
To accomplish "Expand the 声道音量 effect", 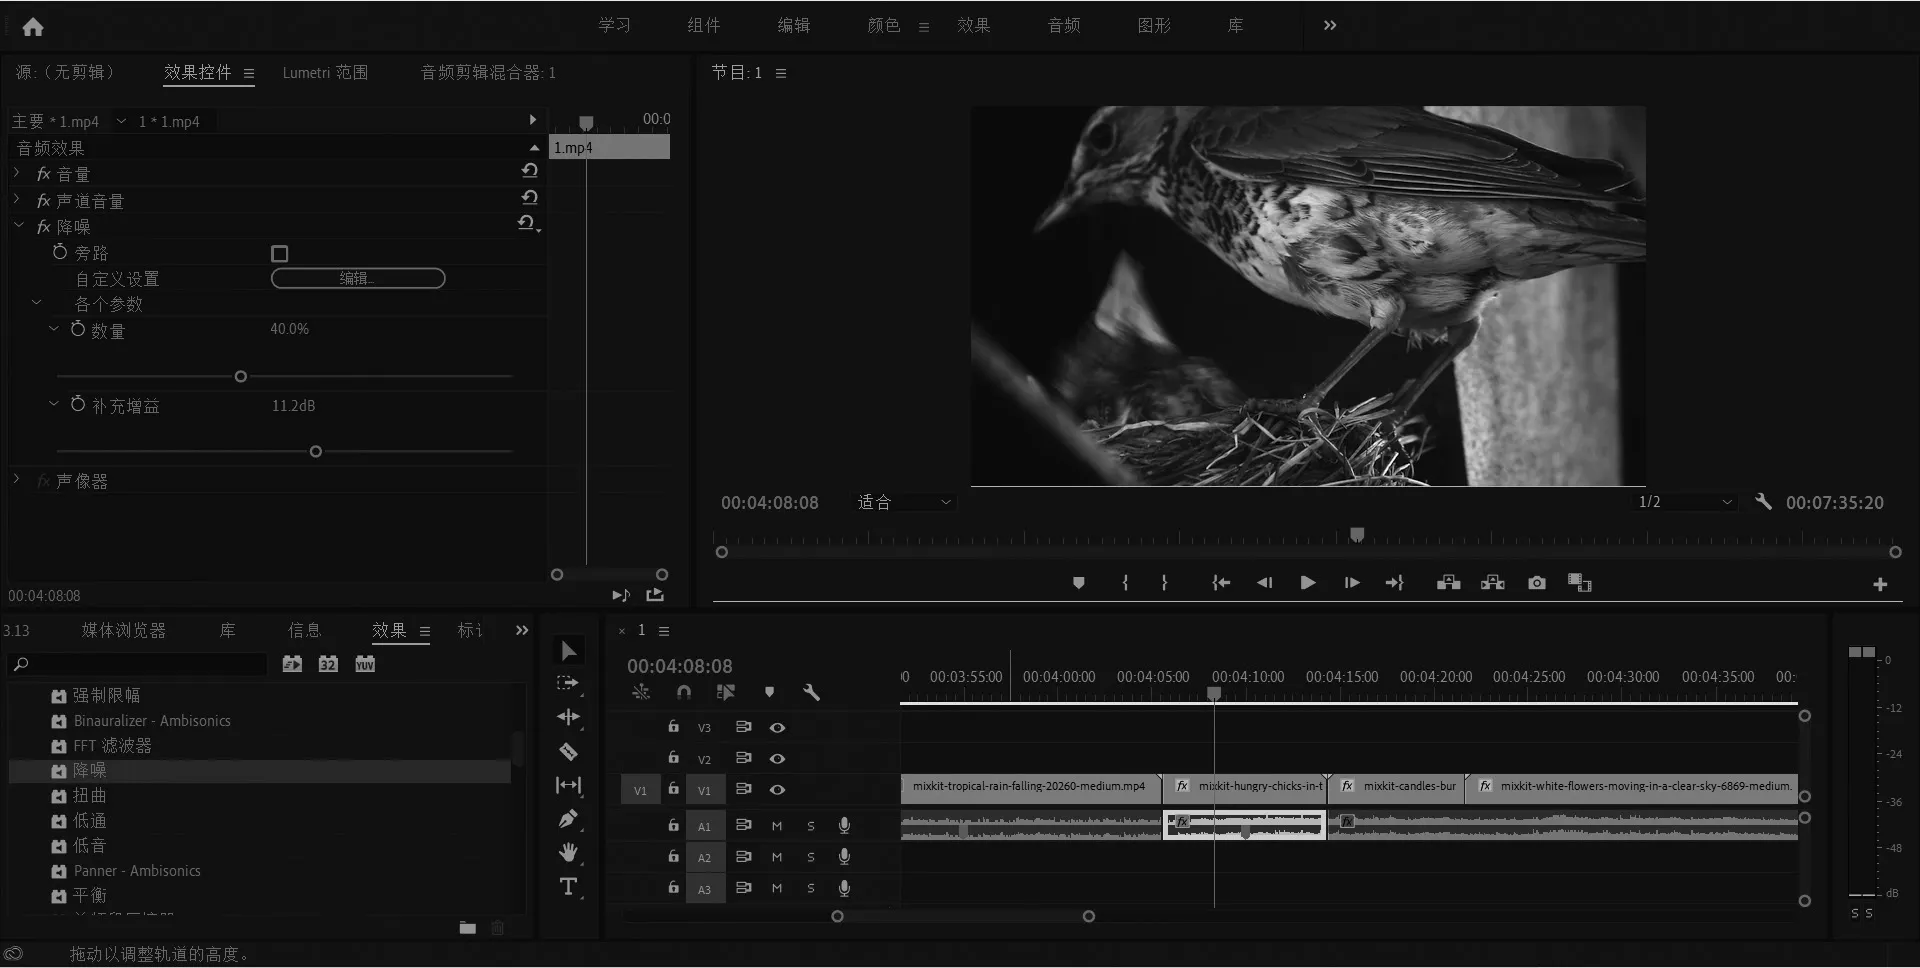I will 17,200.
